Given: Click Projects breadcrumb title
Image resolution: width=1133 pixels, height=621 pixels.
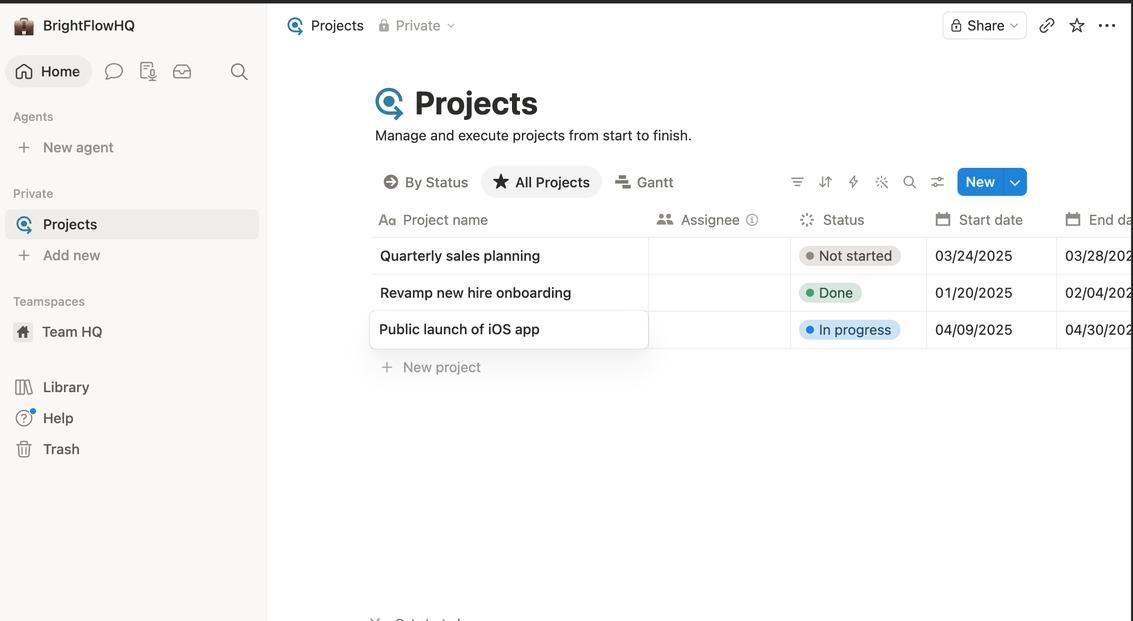Looking at the screenshot, I should (x=337, y=26).
